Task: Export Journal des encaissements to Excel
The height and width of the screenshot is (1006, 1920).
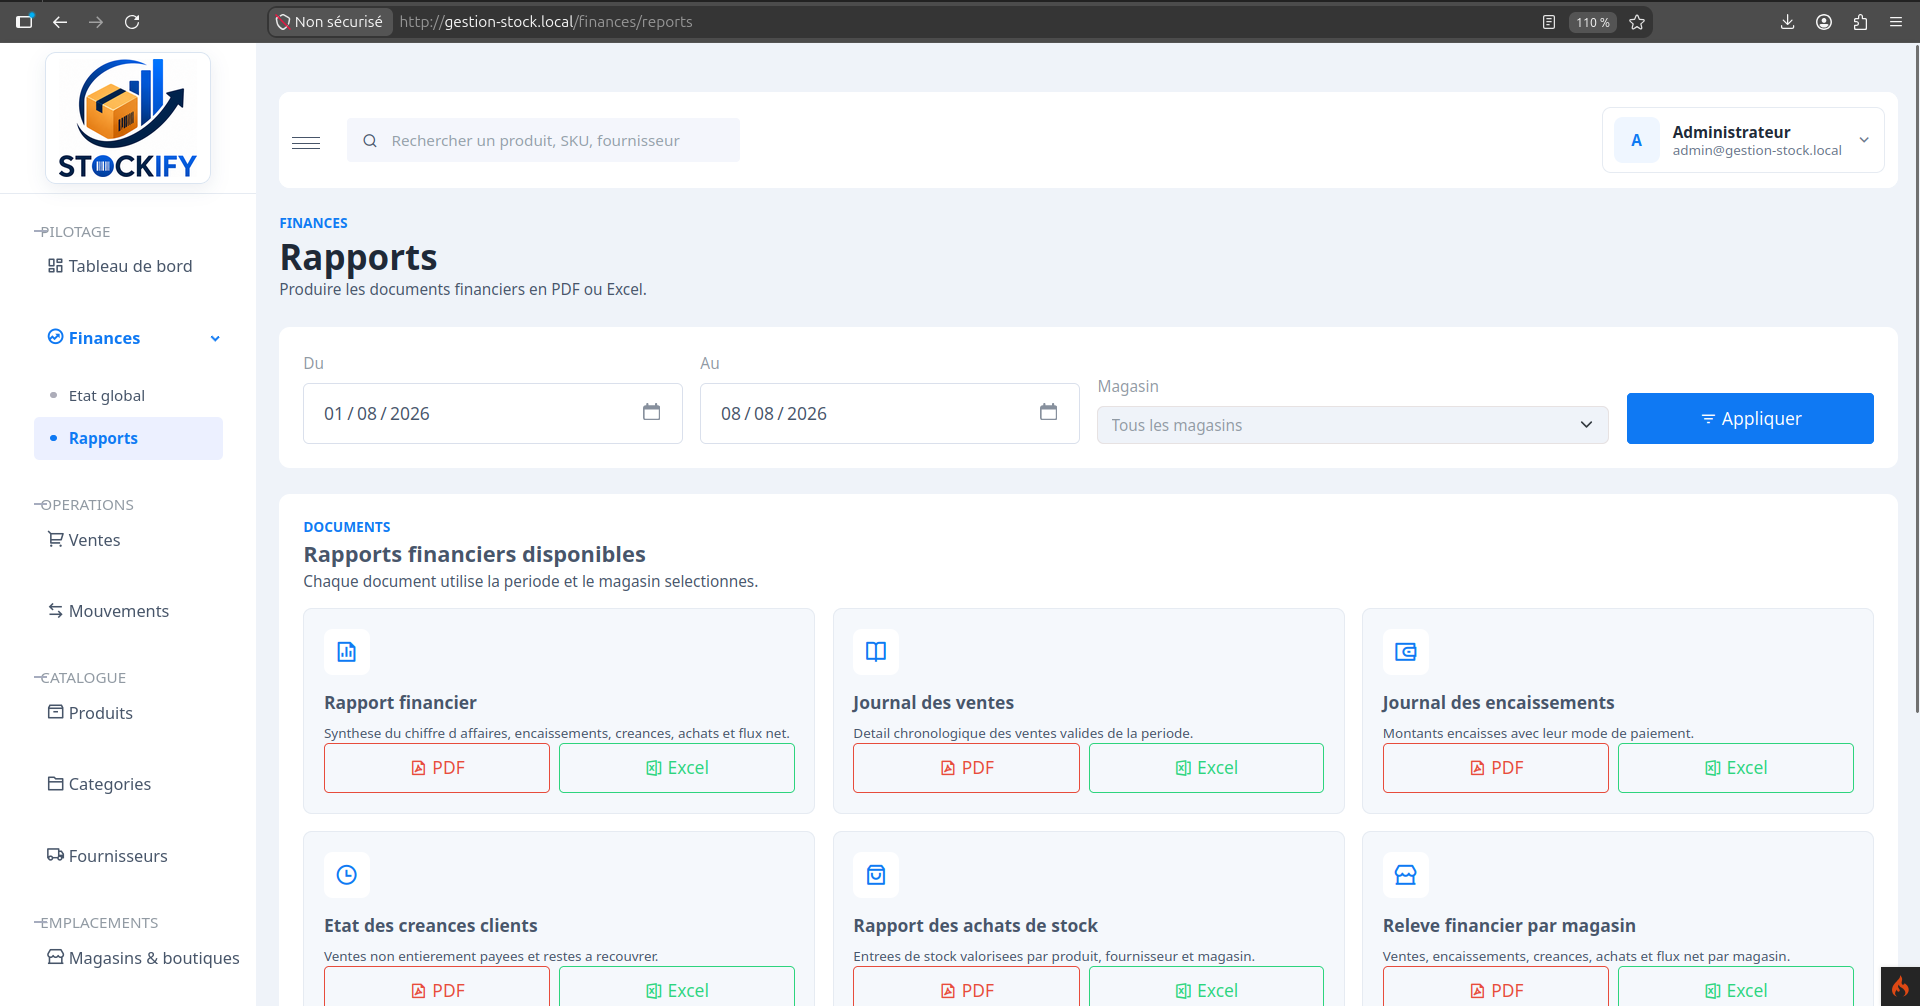Action: (1736, 768)
